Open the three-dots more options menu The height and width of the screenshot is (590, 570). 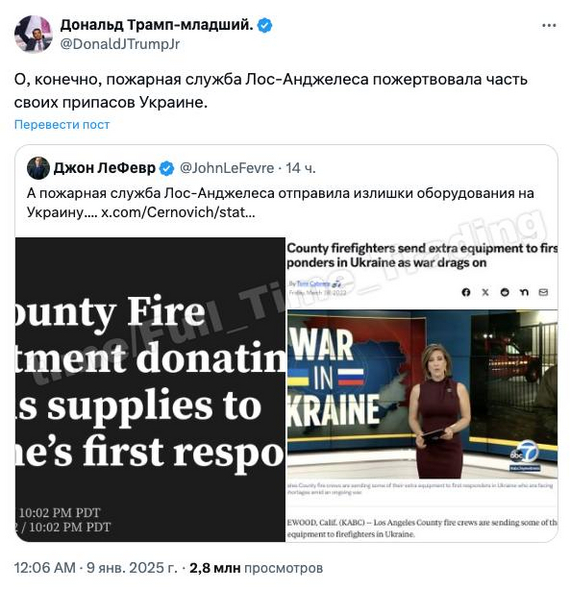point(549,26)
